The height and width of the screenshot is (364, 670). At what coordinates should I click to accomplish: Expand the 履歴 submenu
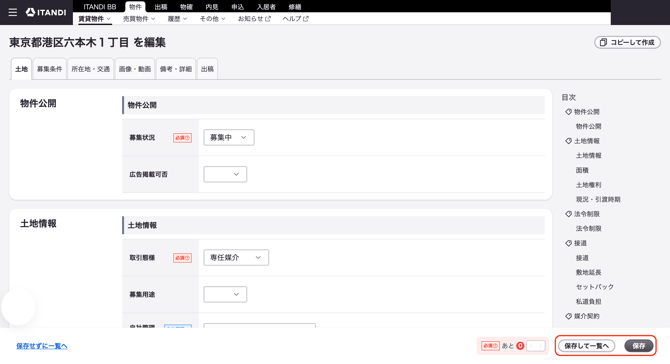click(x=177, y=19)
